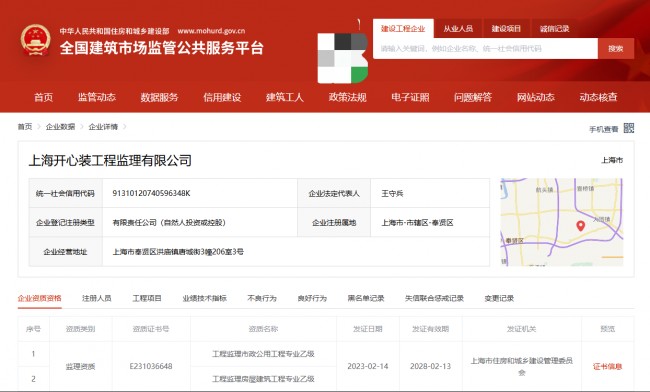Focus the keyword search input field
The width and height of the screenshot is (650, 392).
[485, 48]
